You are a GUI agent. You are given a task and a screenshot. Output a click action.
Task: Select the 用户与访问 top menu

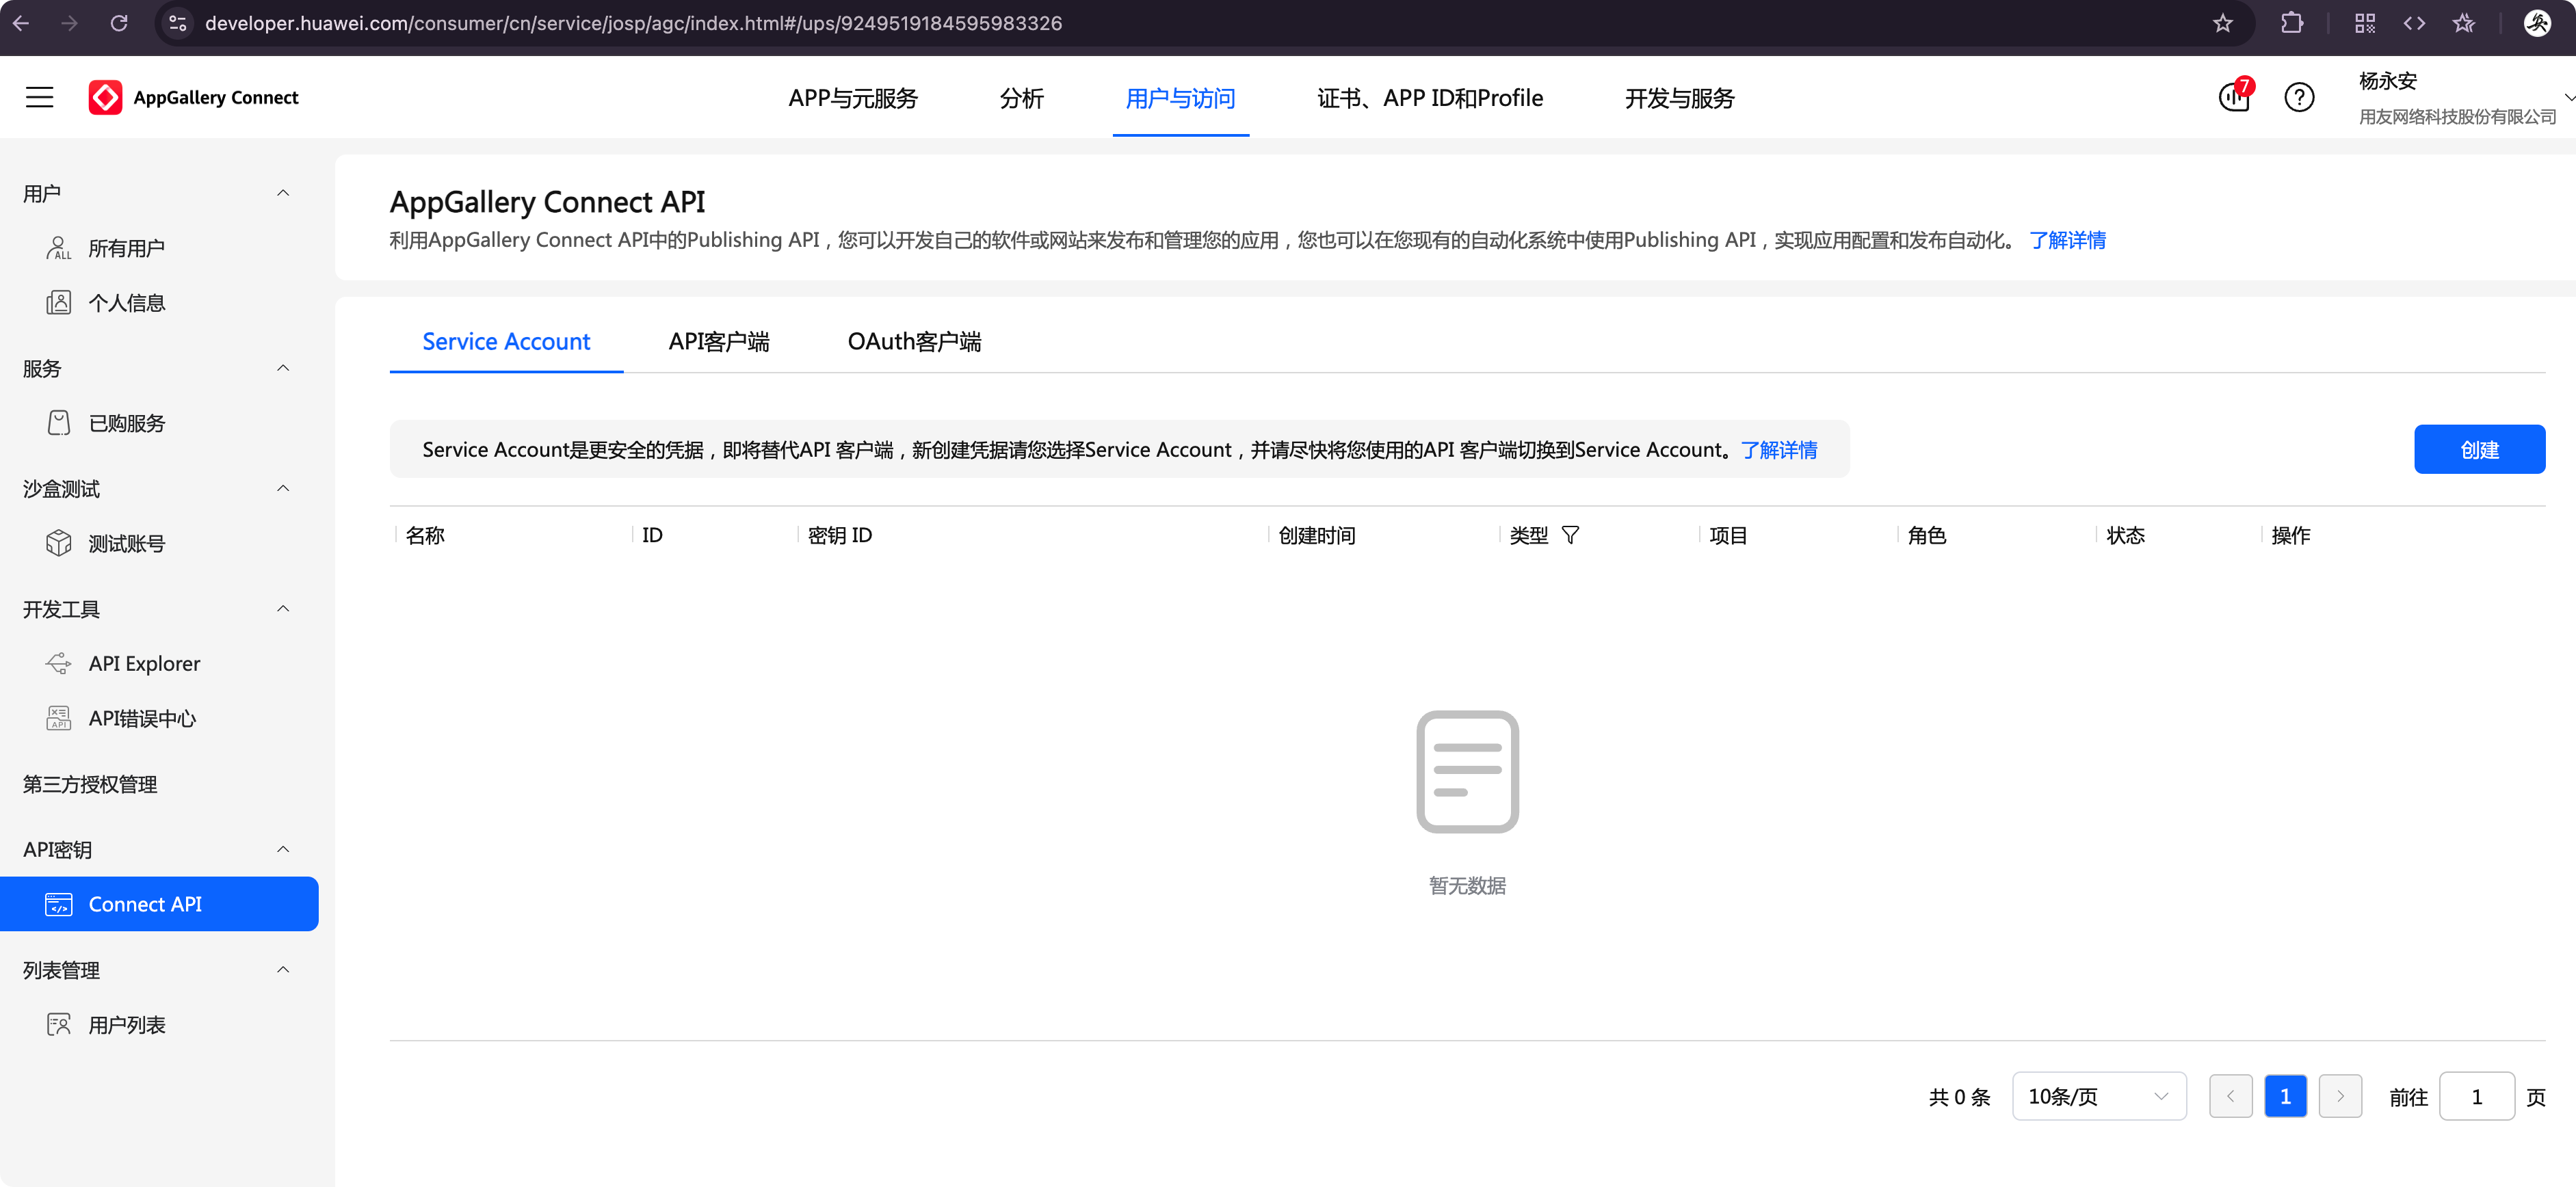(x=1180, y=98)
